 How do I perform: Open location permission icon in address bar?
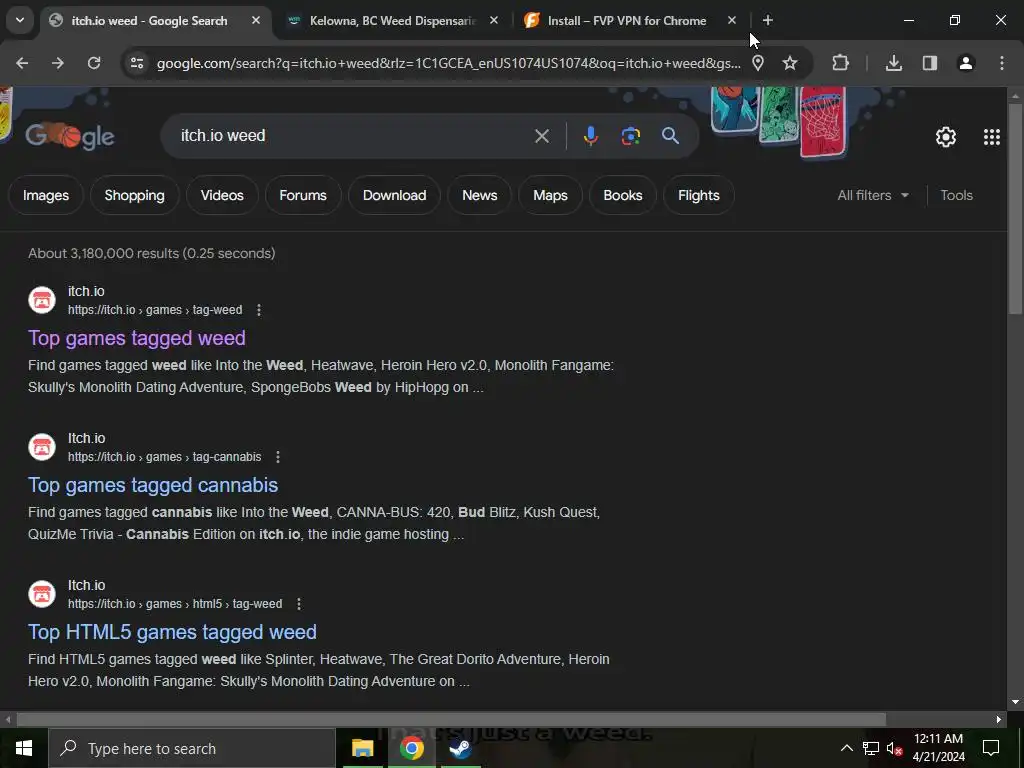758,63
